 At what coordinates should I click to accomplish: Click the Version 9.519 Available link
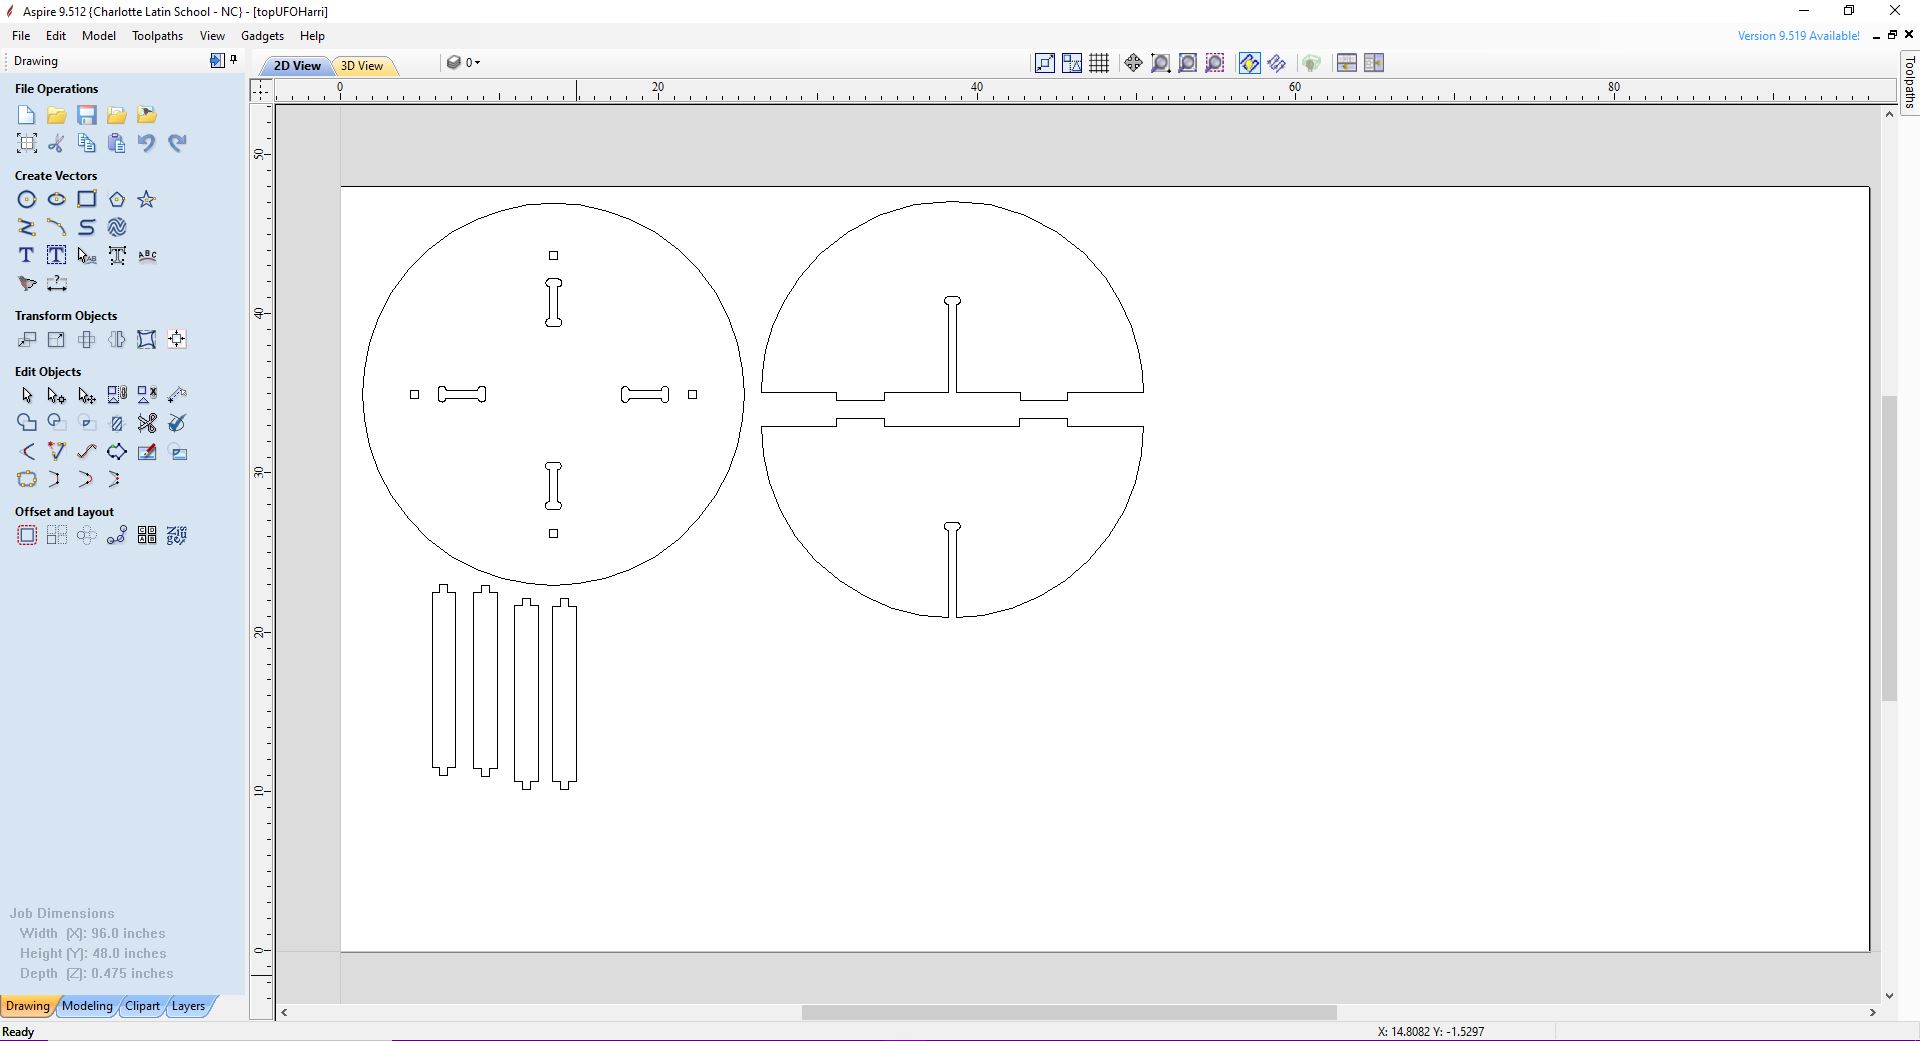(1799, 36)
